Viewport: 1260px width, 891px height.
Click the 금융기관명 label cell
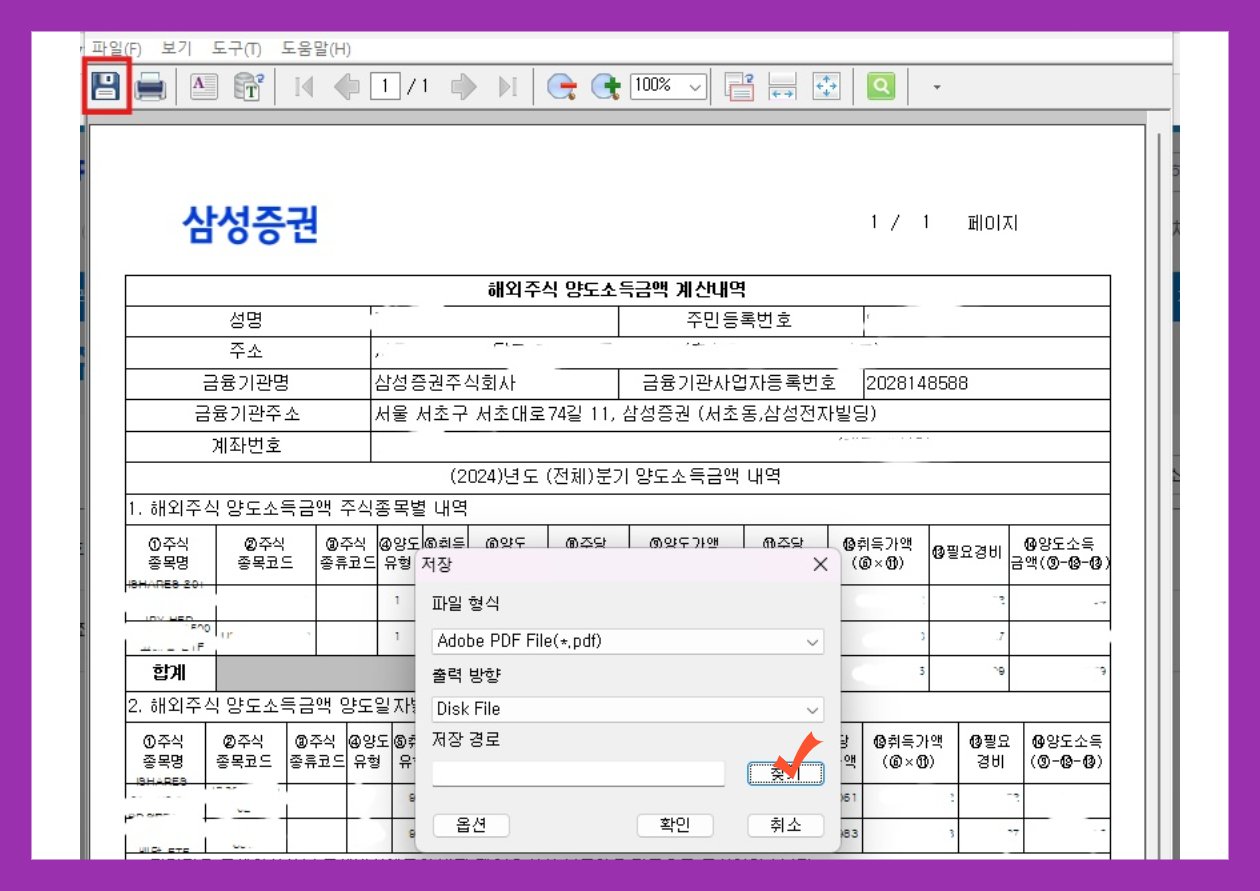[246, 383]
